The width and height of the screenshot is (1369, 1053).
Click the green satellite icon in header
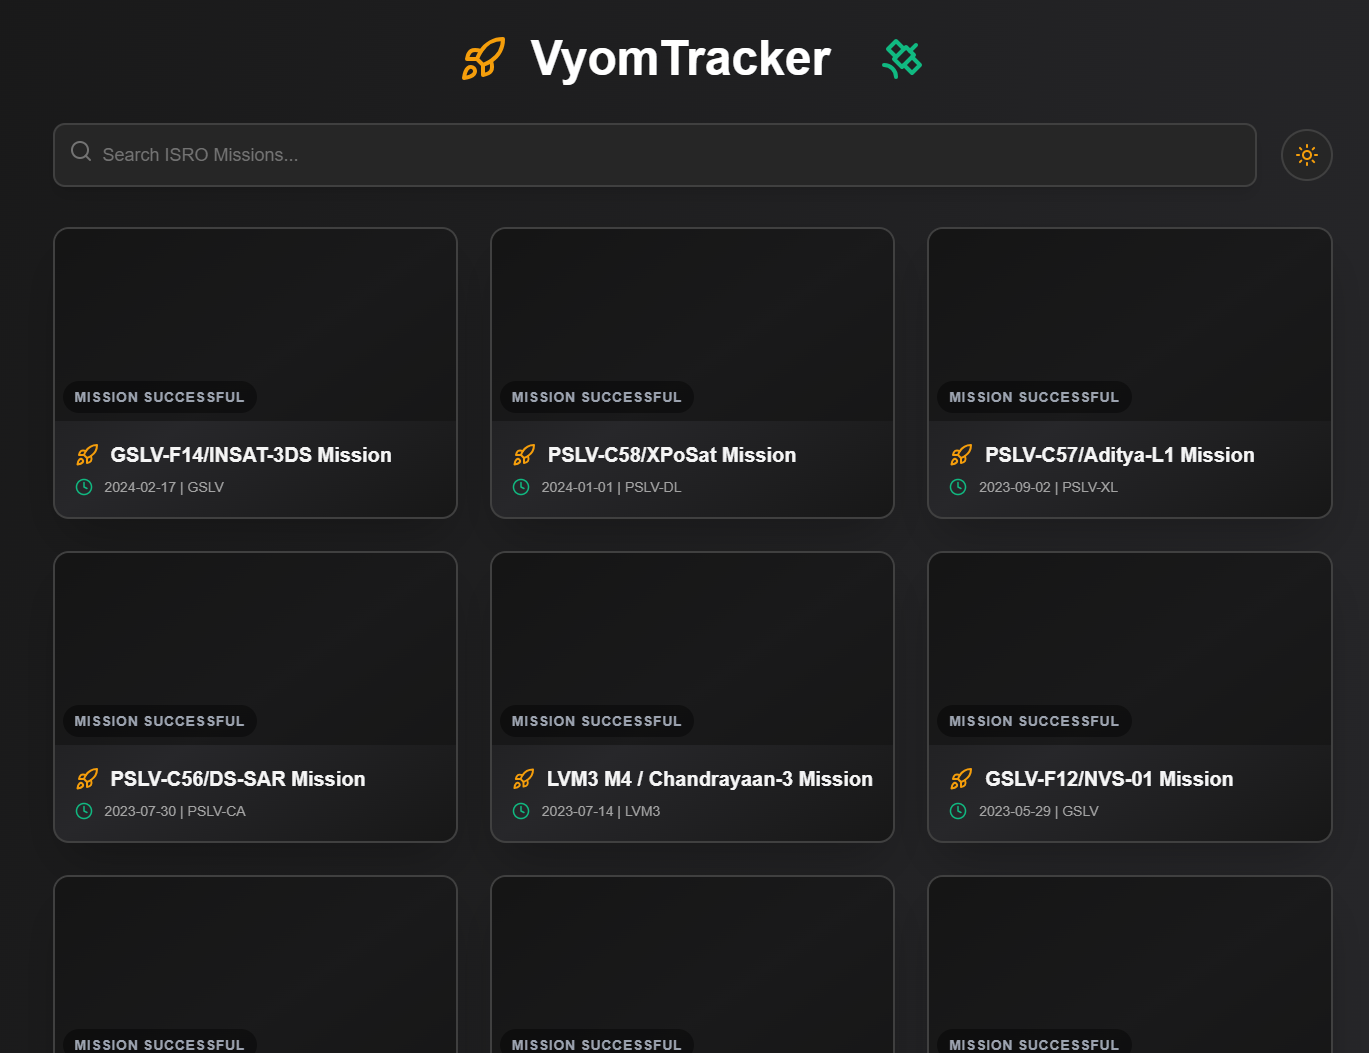click(x=902, y=58)
